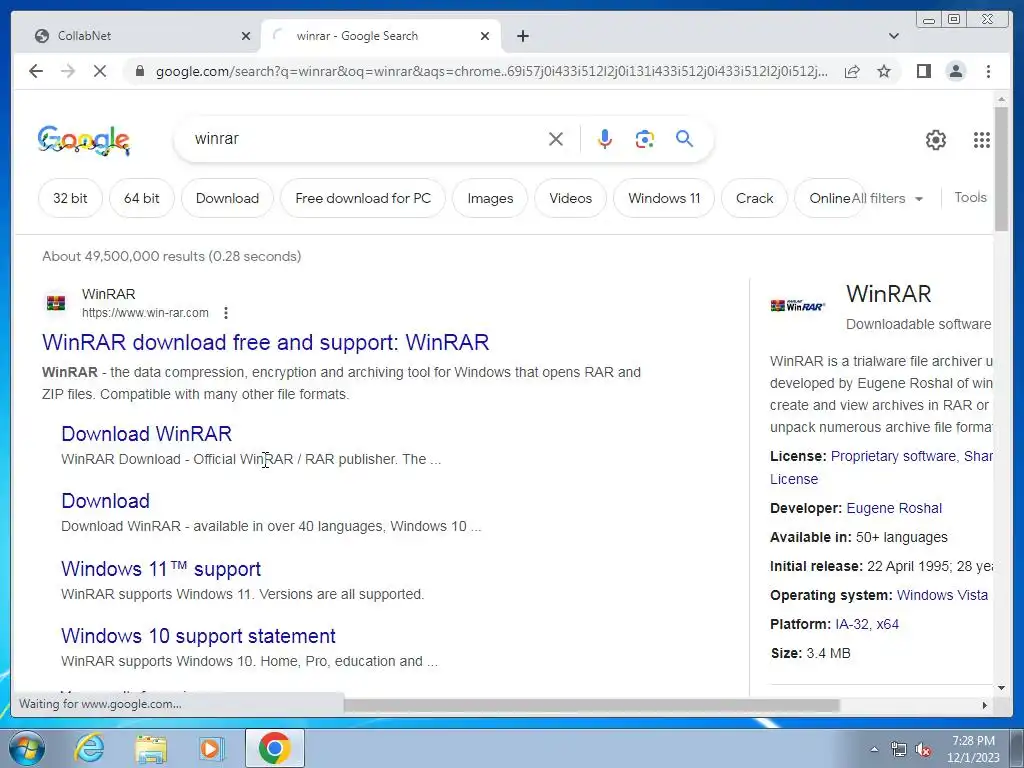Select the winrar Google Search tab

coord(379,36)
